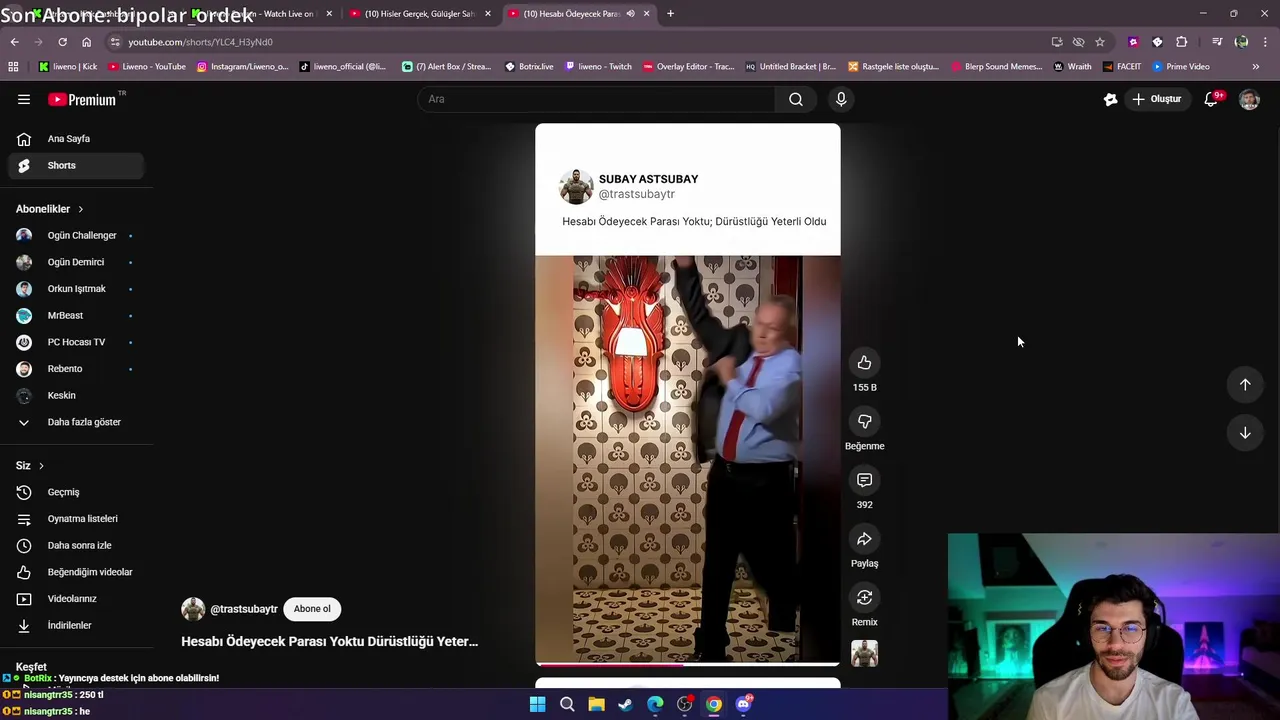Expand the Siz section
1280x720 pixels.
tap(30, 465)
